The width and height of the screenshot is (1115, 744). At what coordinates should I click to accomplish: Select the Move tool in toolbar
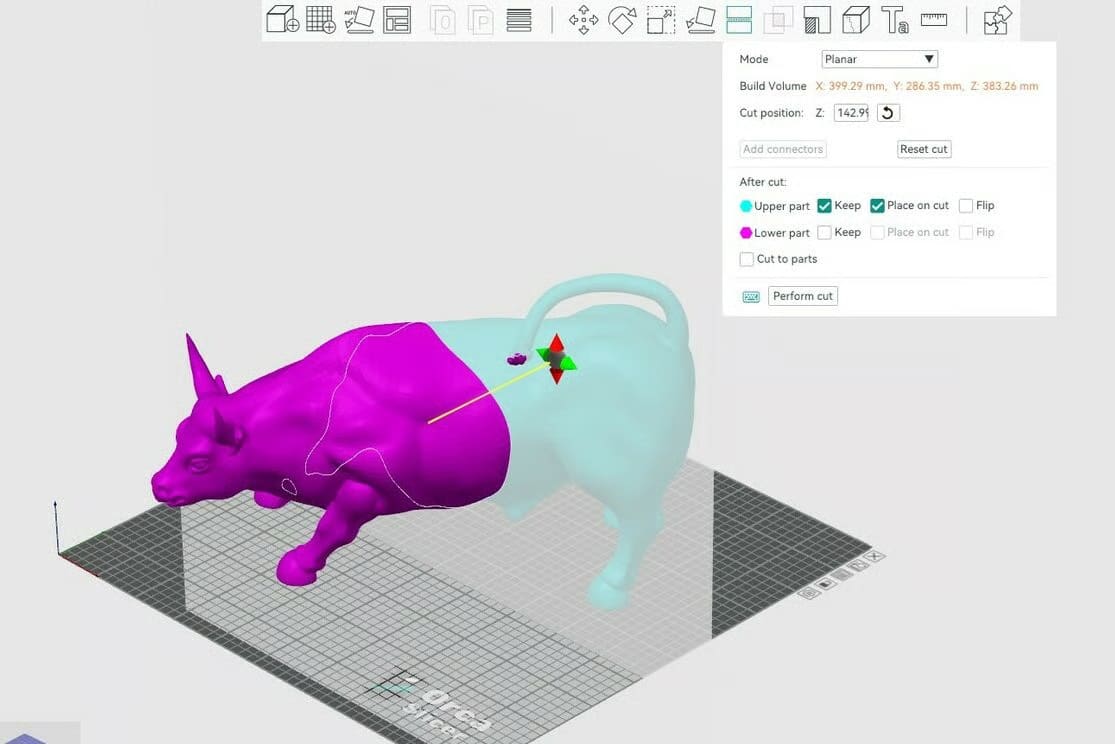(x=583, y=20)
